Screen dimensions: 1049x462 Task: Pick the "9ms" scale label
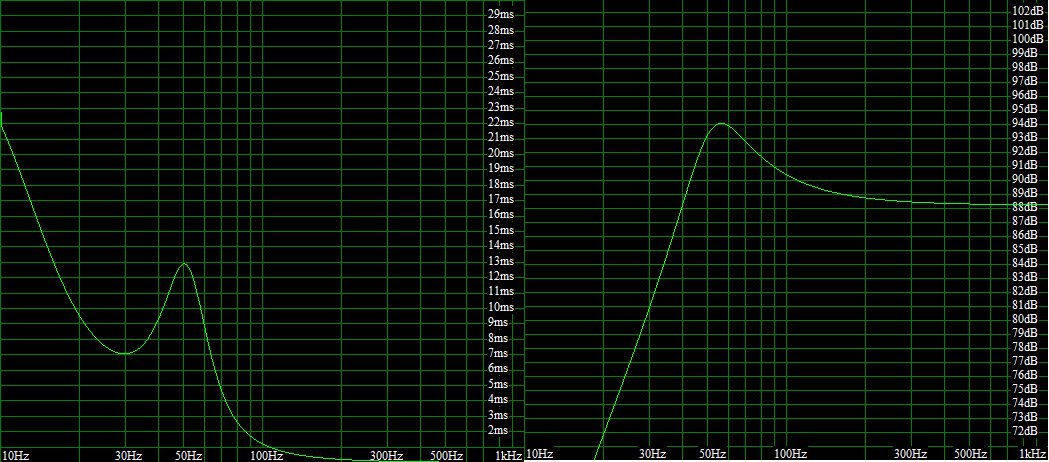[x=498, y=322]
